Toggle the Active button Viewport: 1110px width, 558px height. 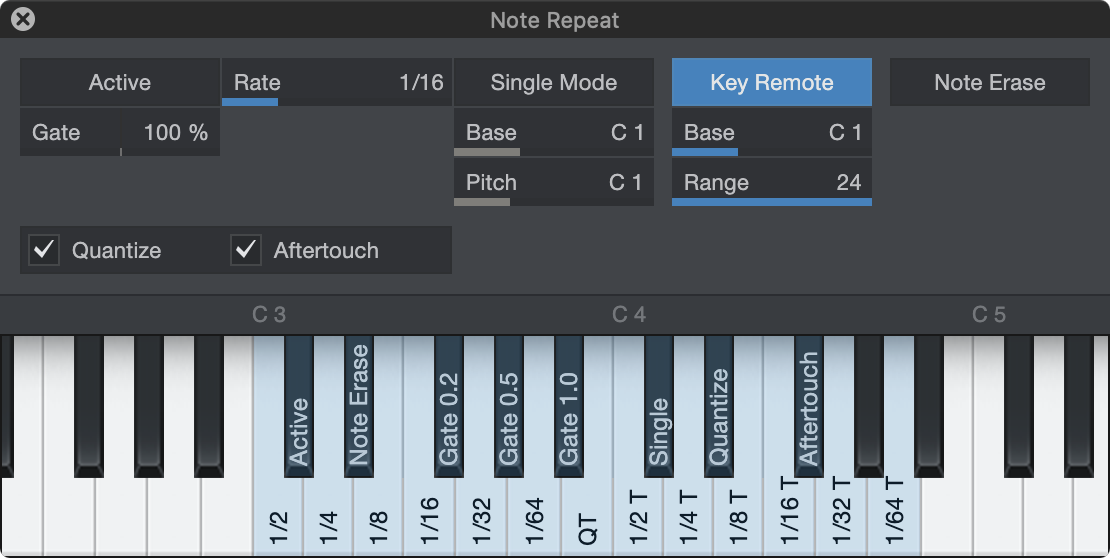point(120,82)
